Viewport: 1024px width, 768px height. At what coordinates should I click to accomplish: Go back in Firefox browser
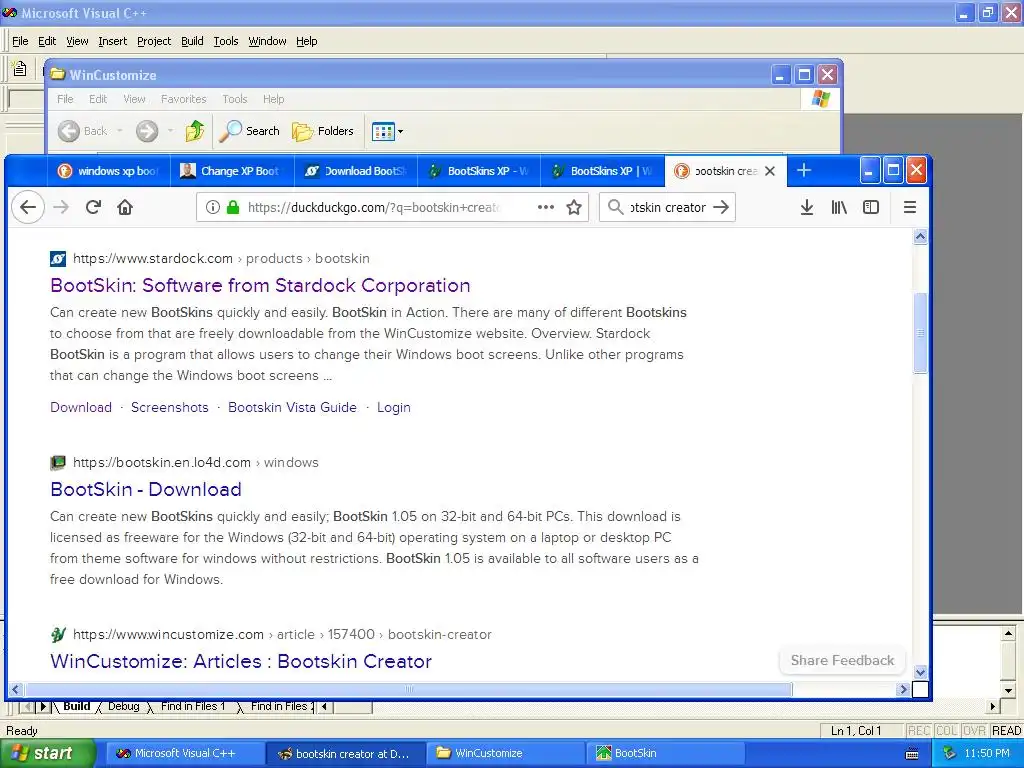(28, 208)
